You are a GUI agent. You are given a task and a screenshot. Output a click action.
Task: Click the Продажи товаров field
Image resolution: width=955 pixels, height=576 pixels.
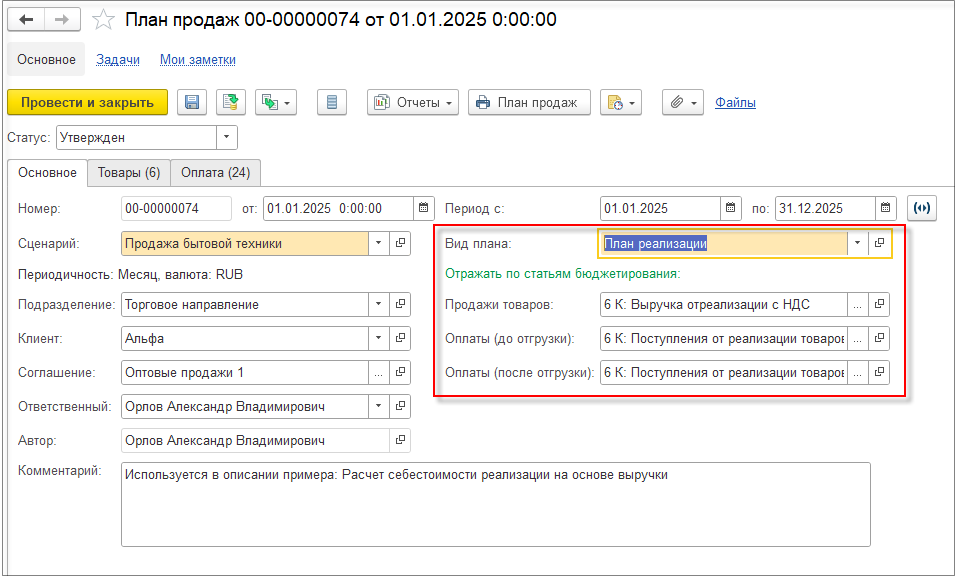click(x=723, y=304)
